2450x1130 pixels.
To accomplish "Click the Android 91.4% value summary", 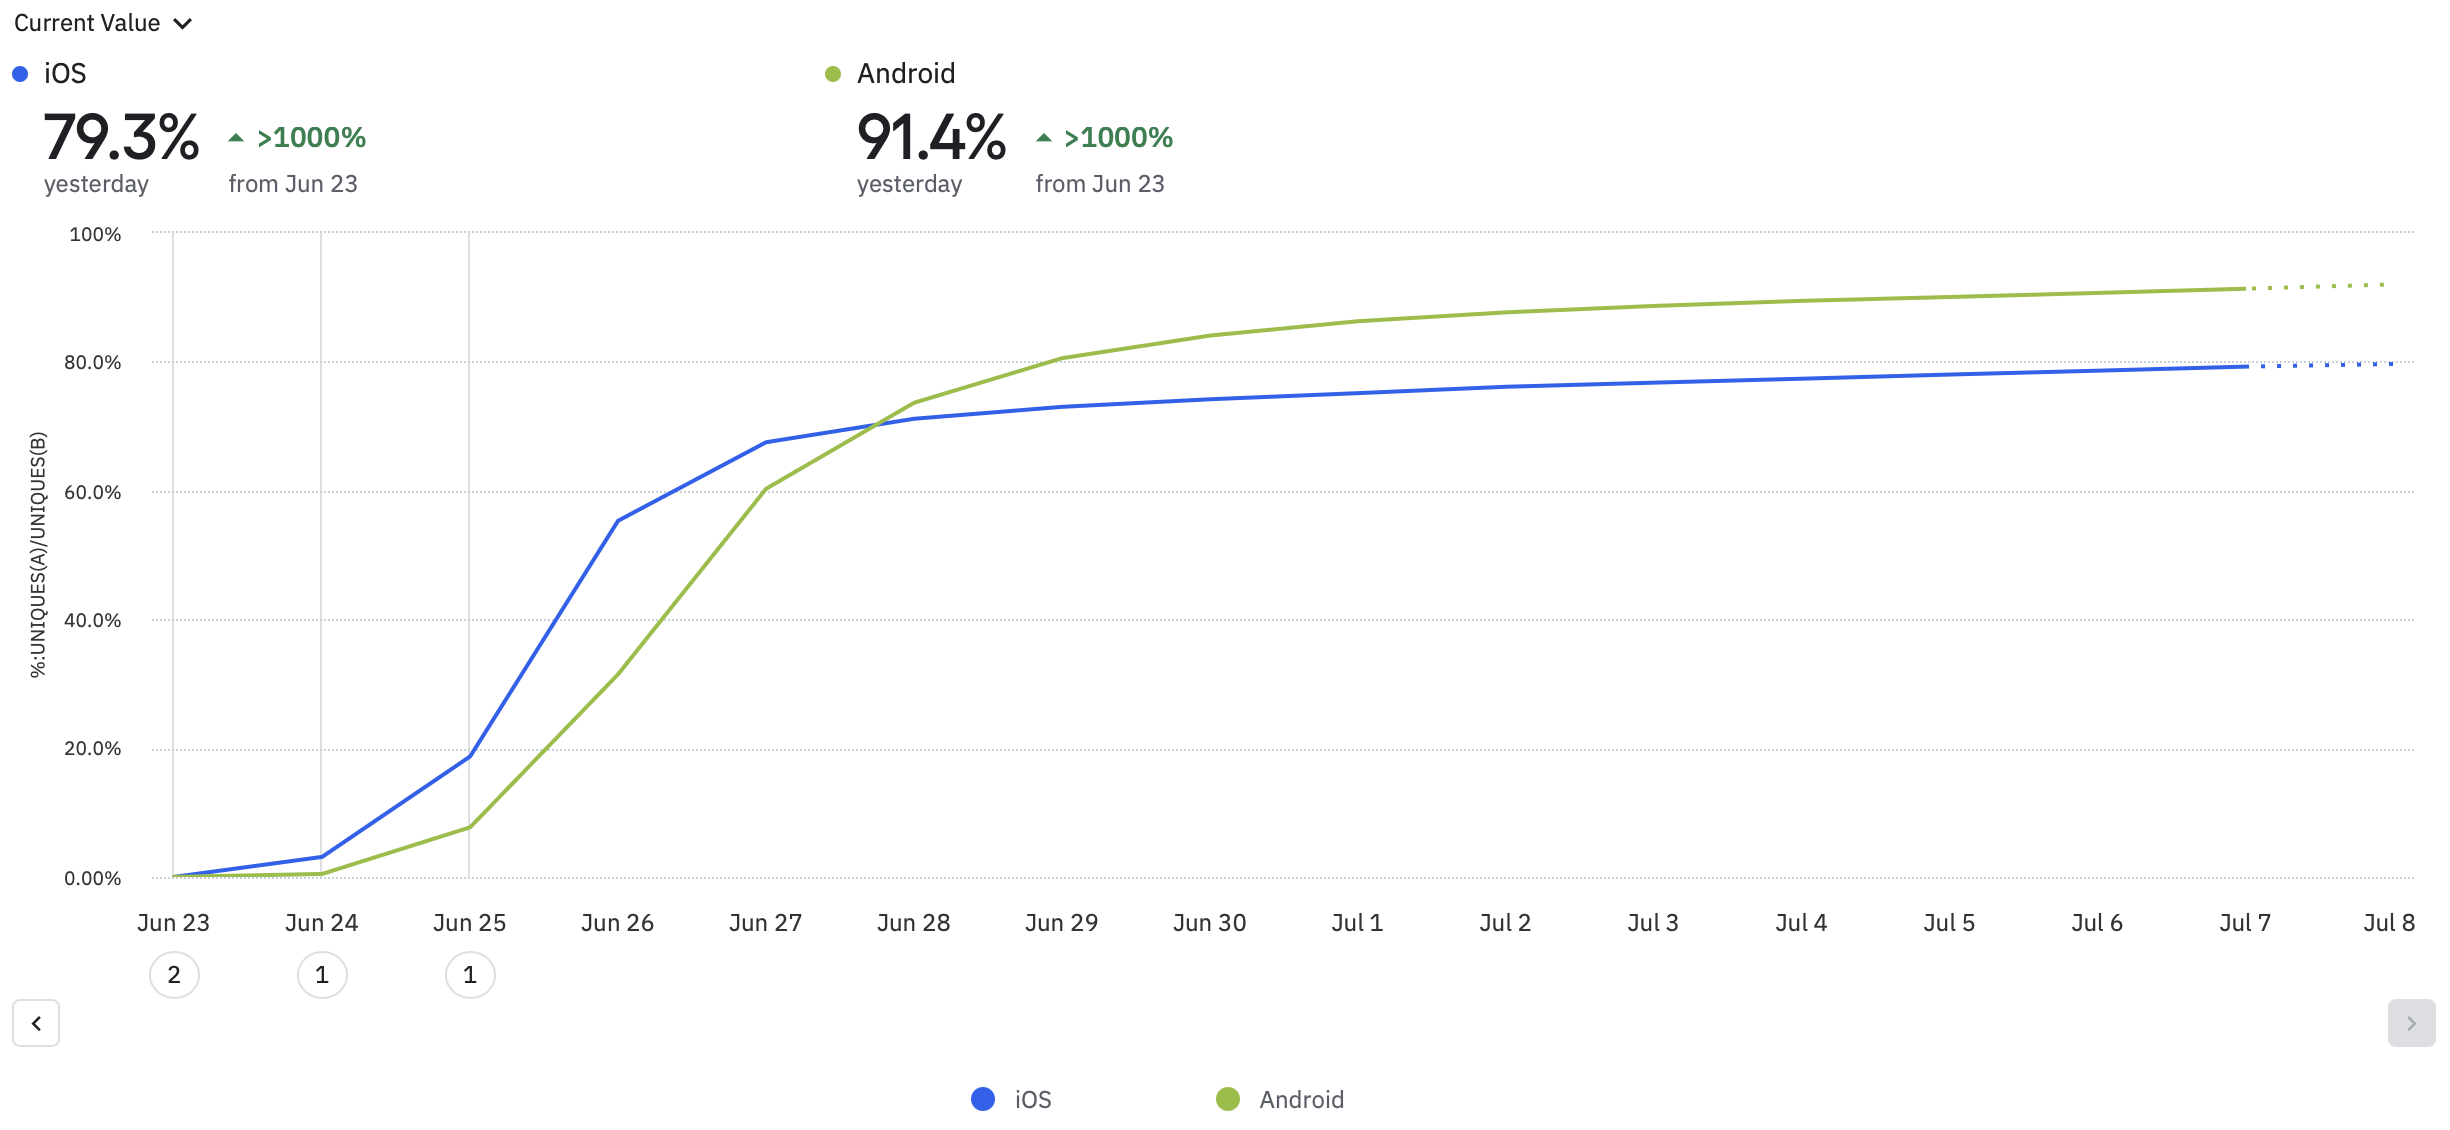I will [931, 137].
